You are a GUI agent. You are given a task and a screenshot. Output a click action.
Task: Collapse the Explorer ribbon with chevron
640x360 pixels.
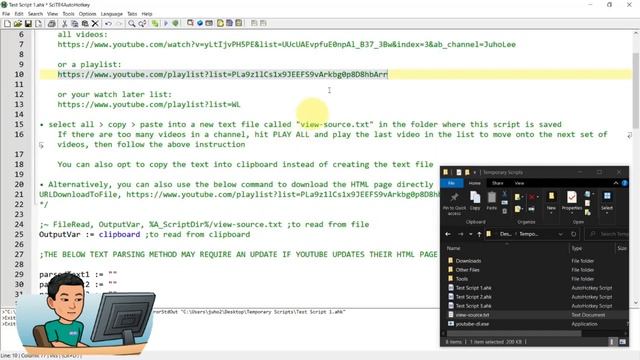coord(616,183)
